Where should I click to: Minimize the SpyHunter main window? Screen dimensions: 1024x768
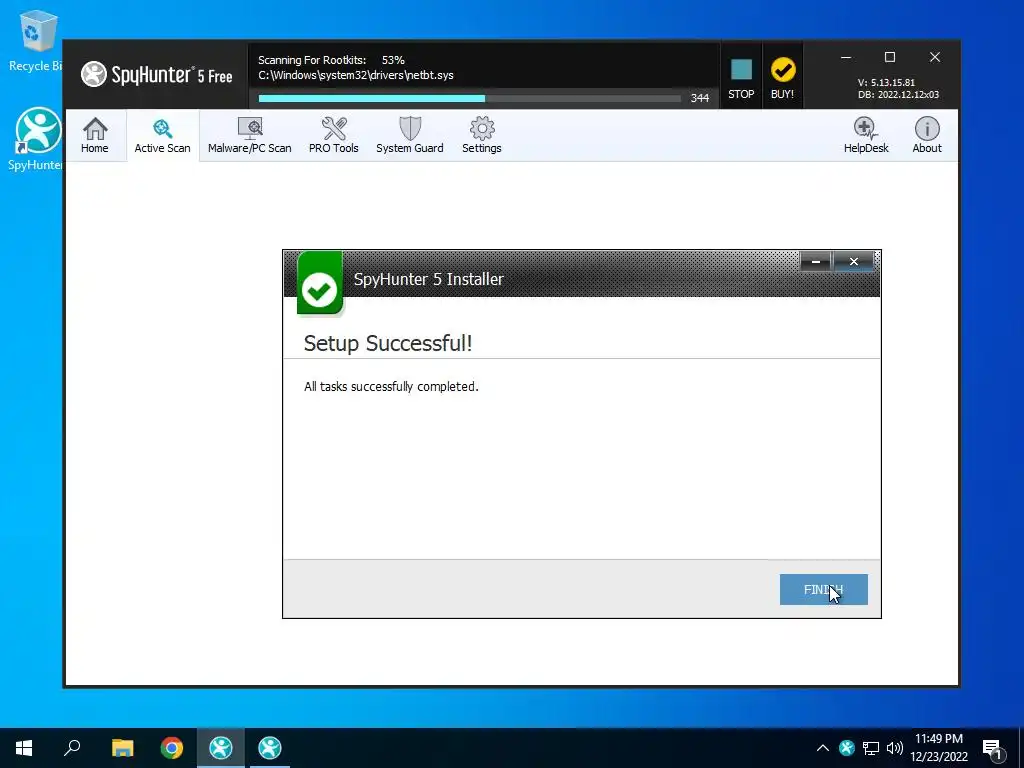pos(846,57)
